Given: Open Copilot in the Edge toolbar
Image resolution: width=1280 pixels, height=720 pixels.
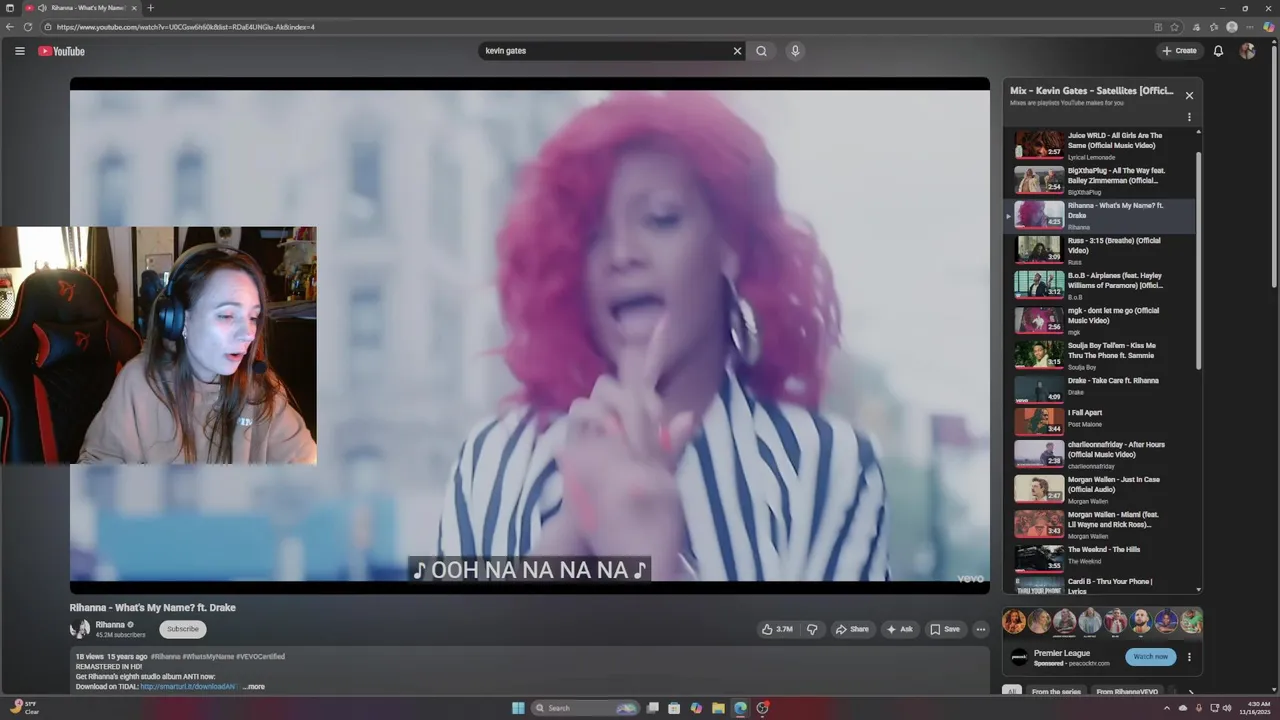Looking at the screenshot, I should click(1269, 27).
